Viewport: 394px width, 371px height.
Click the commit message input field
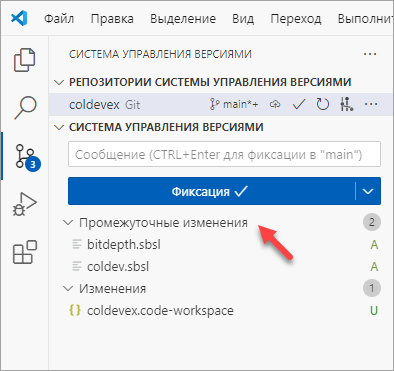click(x=224, y=154)
